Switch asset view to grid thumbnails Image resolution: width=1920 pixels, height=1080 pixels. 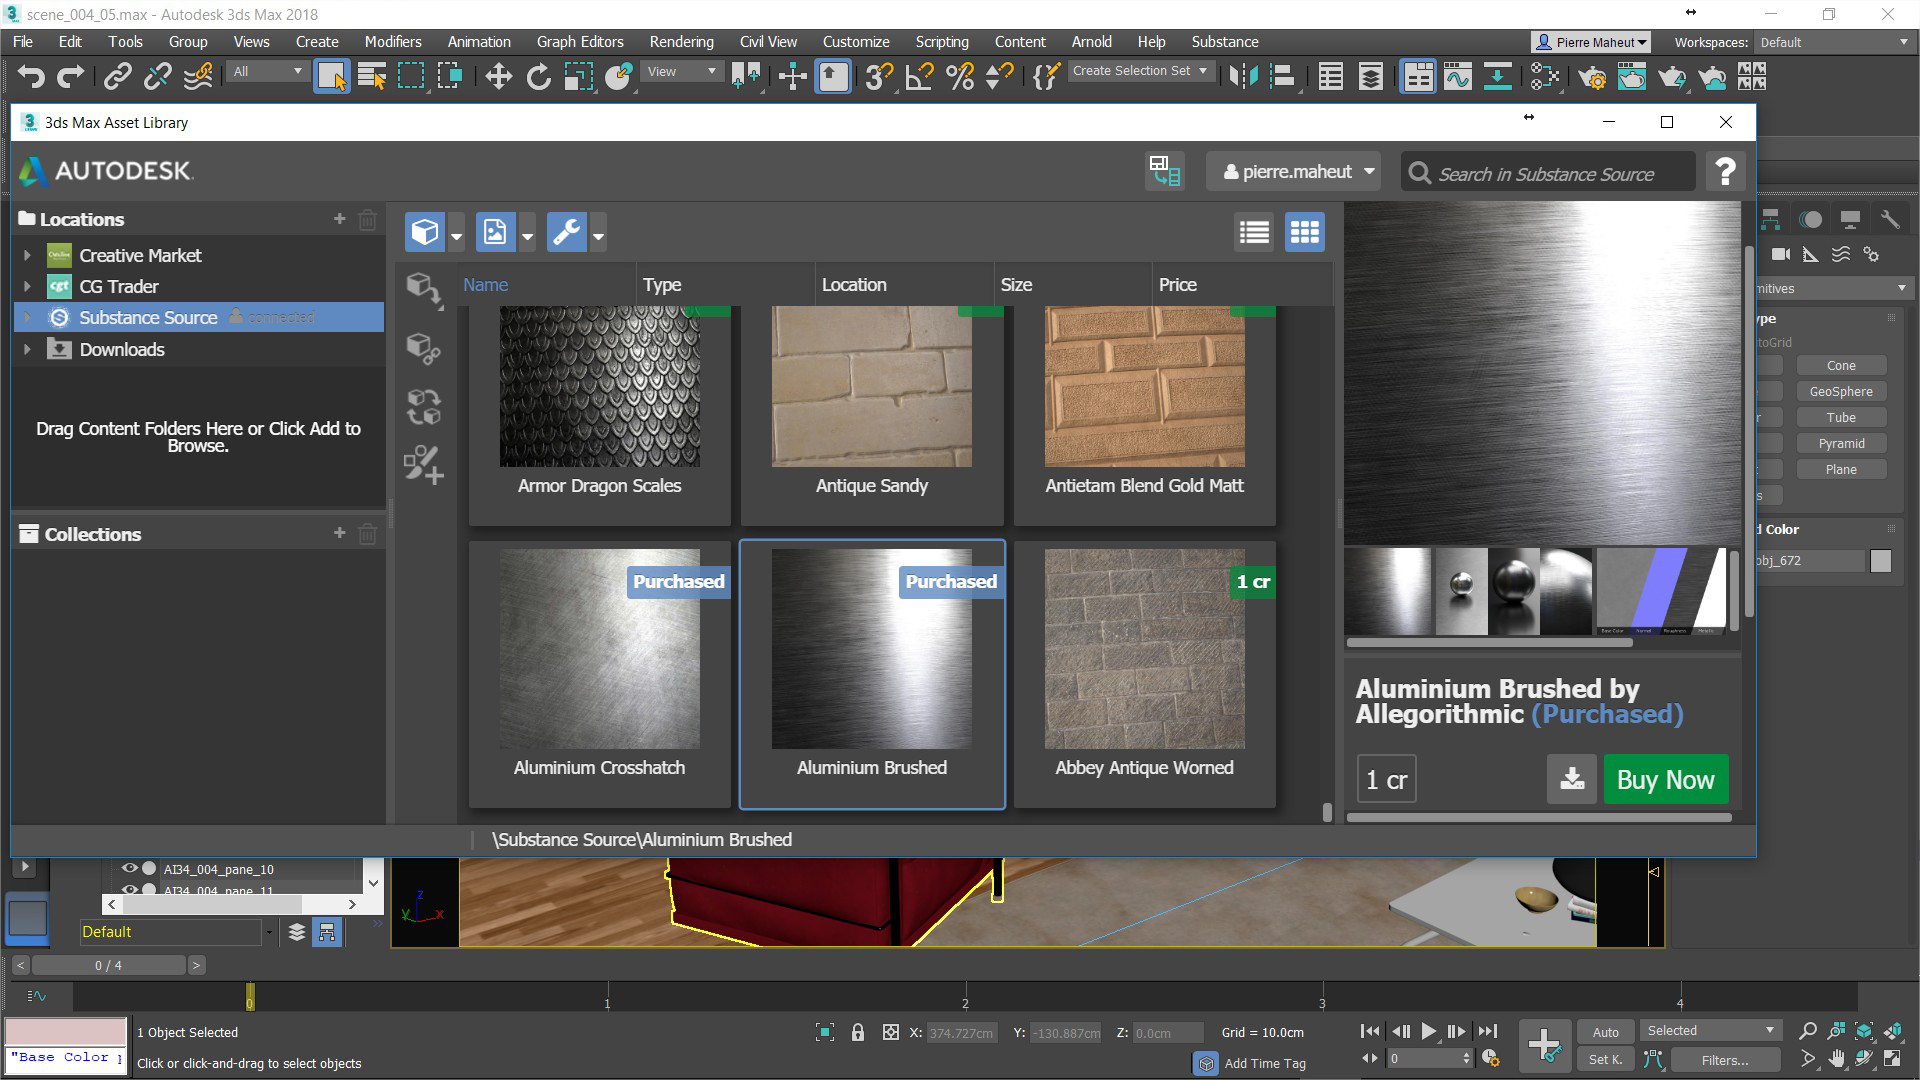coord(1304,232)
